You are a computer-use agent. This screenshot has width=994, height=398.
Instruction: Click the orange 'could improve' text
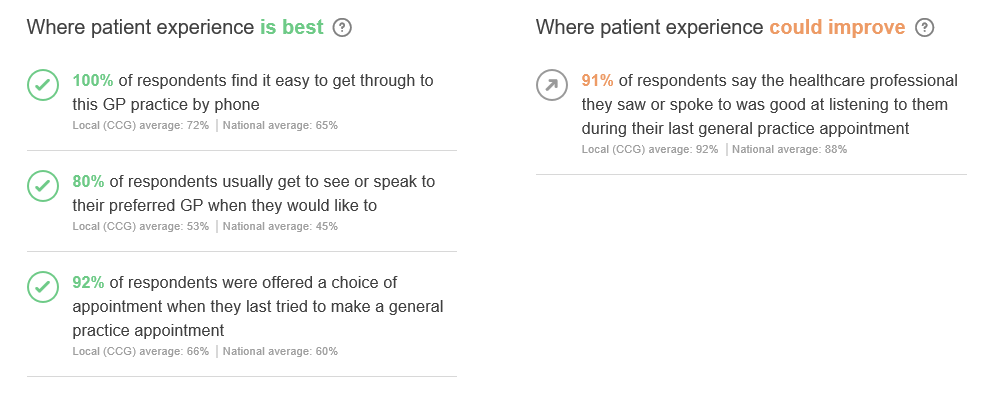[837, 28]
